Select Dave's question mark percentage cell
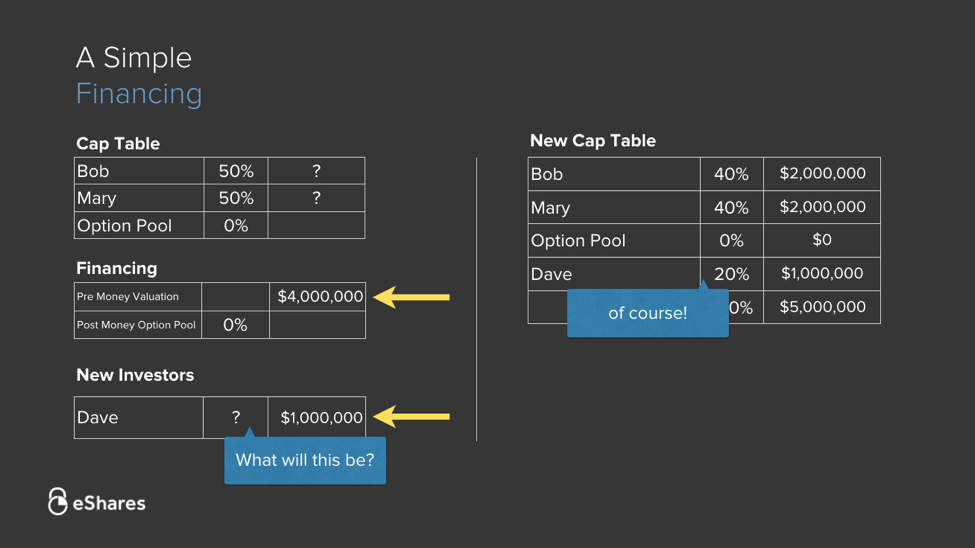The width and height of the screenshot is (975, 548). click(236, 418)
